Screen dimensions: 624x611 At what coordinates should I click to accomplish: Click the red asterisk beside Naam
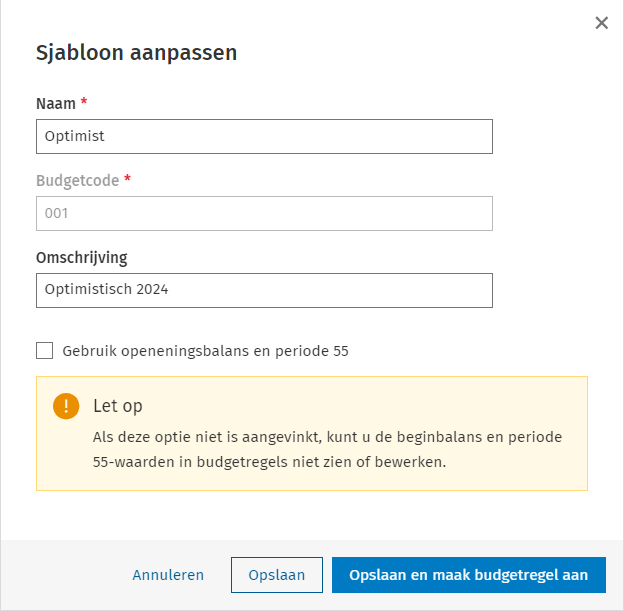(84, 103)
